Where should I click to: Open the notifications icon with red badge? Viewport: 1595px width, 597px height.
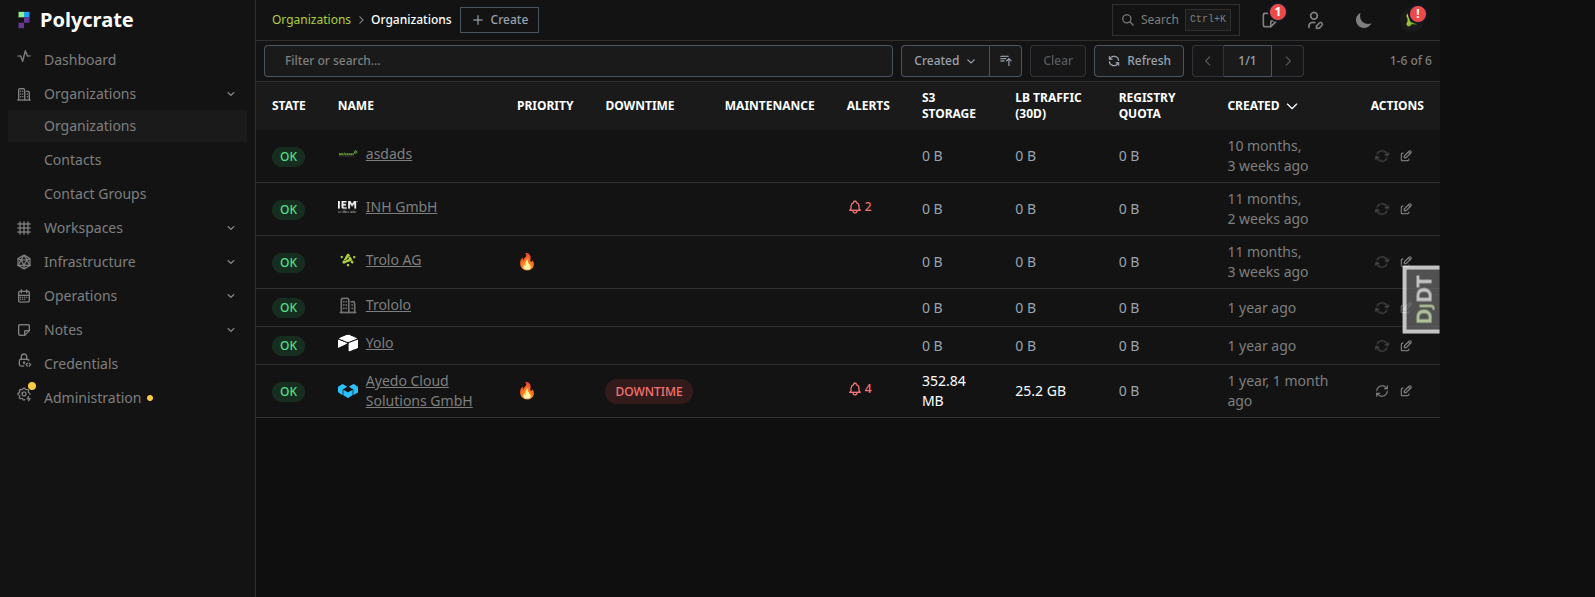(x=1270, y=20)
